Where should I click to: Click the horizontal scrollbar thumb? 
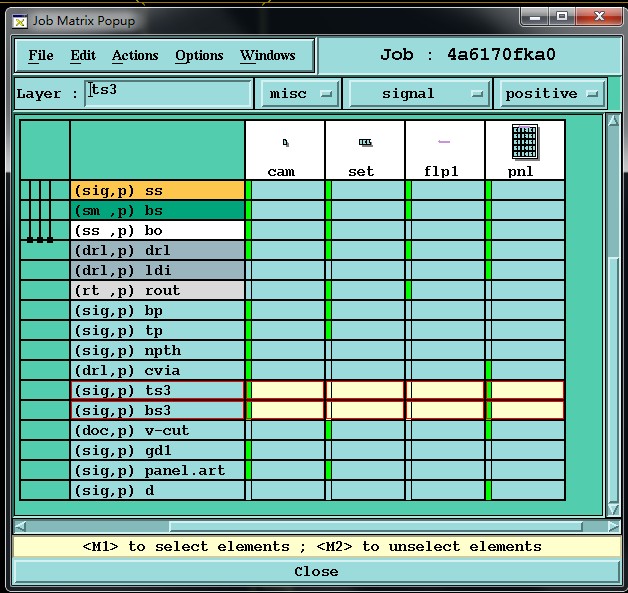[x=376, y=526]
